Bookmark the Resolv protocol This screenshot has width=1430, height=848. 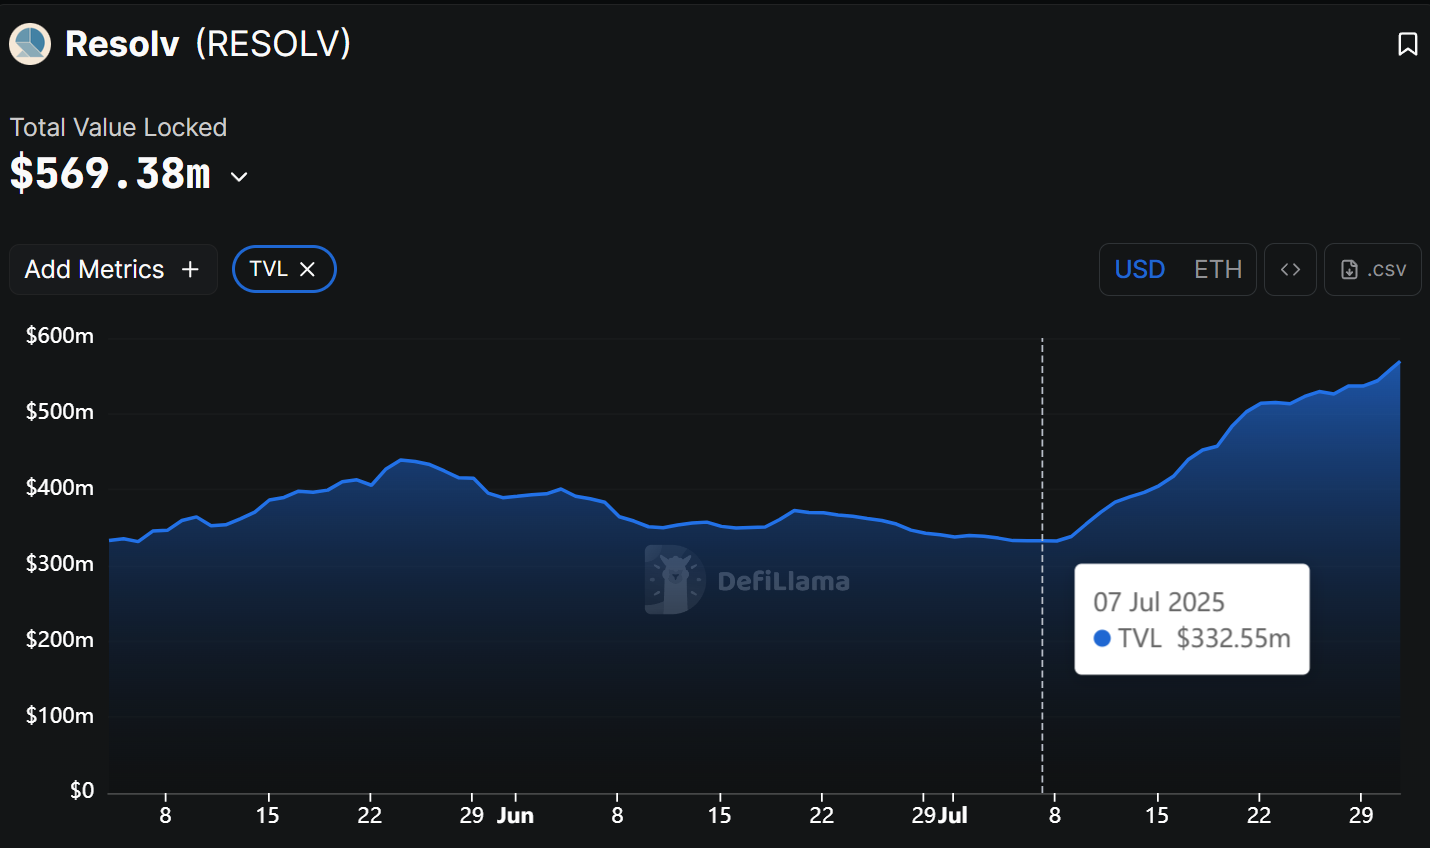click(x=1407, y=44)
